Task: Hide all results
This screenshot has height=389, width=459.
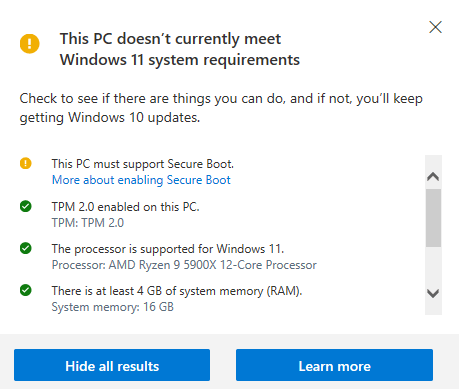Action: (112, 365)
